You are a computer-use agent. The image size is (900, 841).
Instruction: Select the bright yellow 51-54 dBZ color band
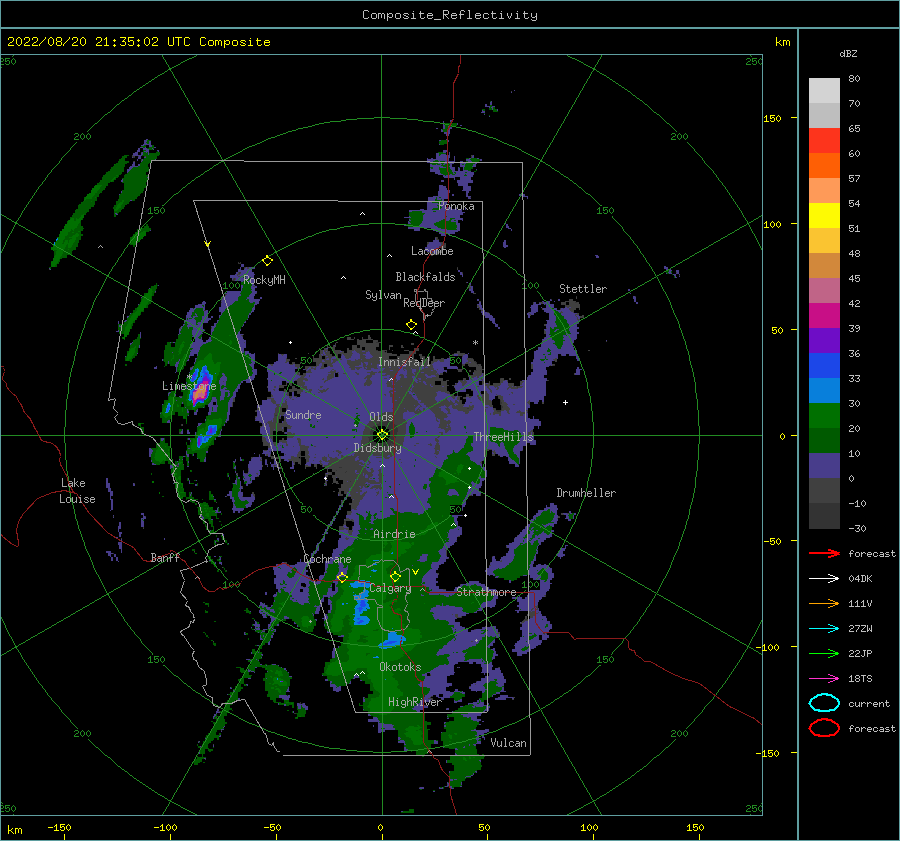(824, 215)
